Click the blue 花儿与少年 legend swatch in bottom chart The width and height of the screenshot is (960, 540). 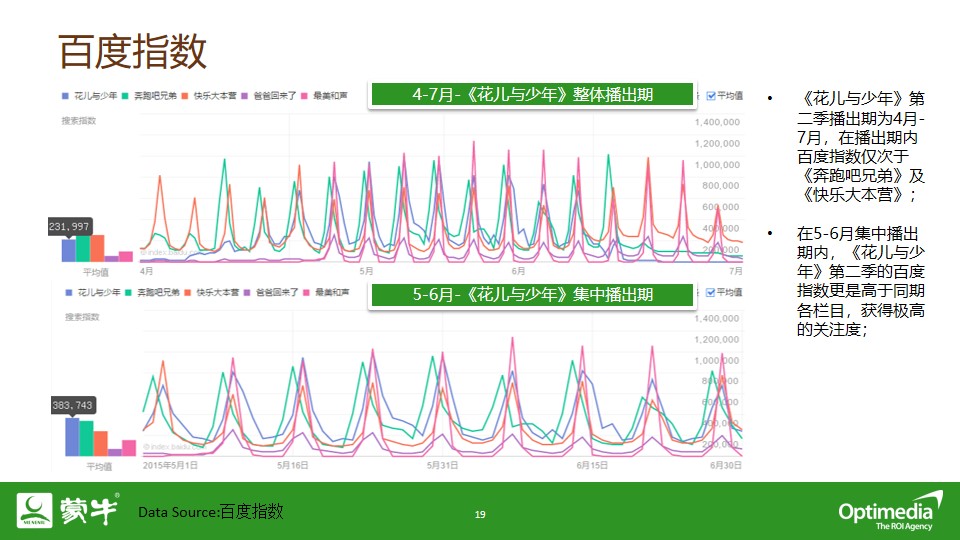click(x=69, y=293)
